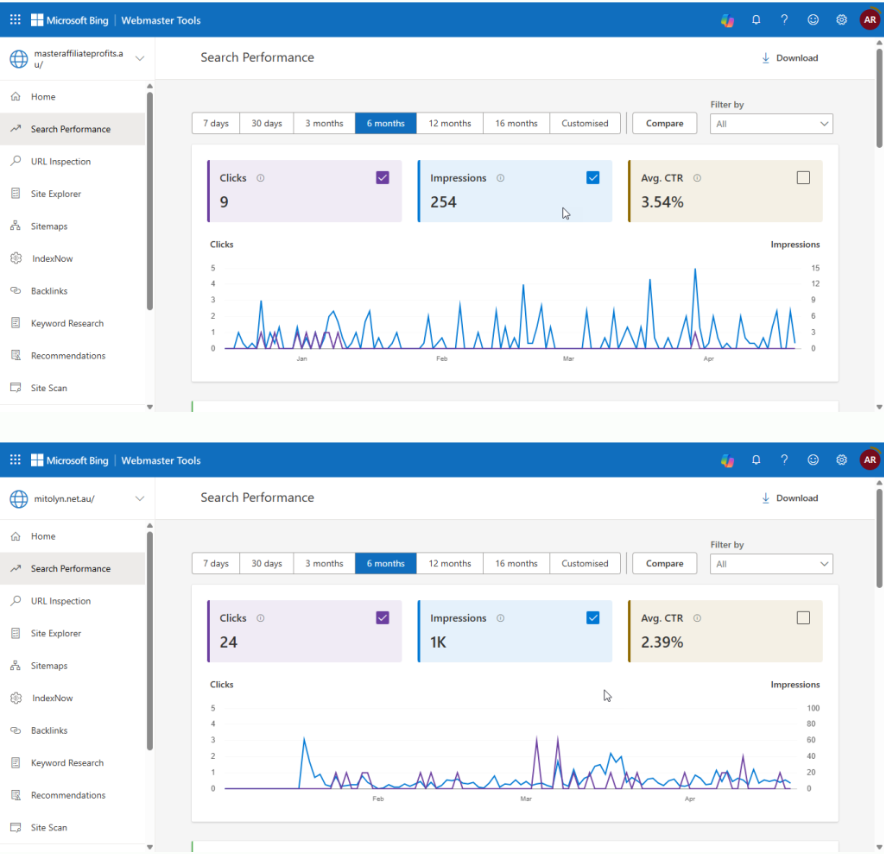
Task: Open feedback smiley in the mitolyn window
Action: click(813, 460)
